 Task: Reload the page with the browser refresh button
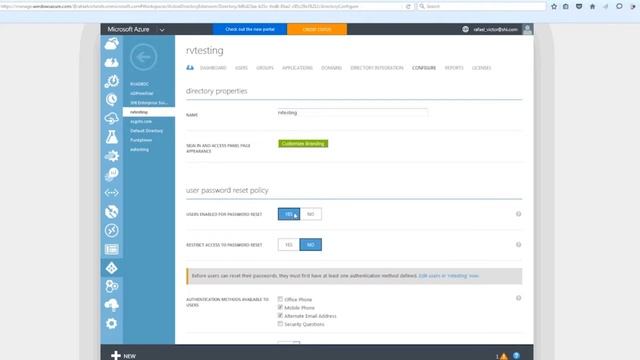[408, 7]
